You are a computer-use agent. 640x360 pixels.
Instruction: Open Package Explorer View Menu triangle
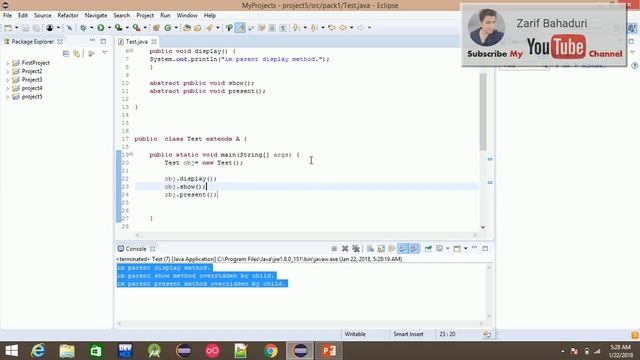pos(105,53)
